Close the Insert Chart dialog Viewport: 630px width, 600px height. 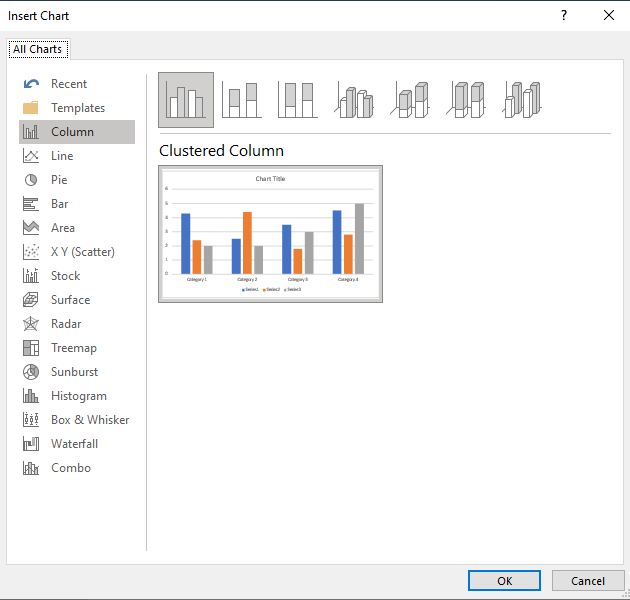pyautogui.click(x=609, y=16)
